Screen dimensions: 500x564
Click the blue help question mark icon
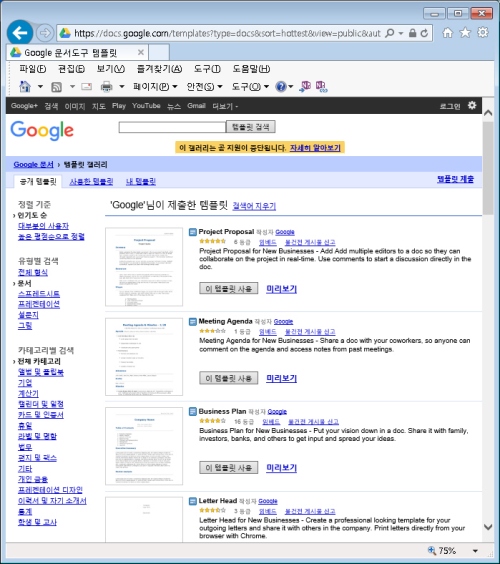click(x=281, y=86)
